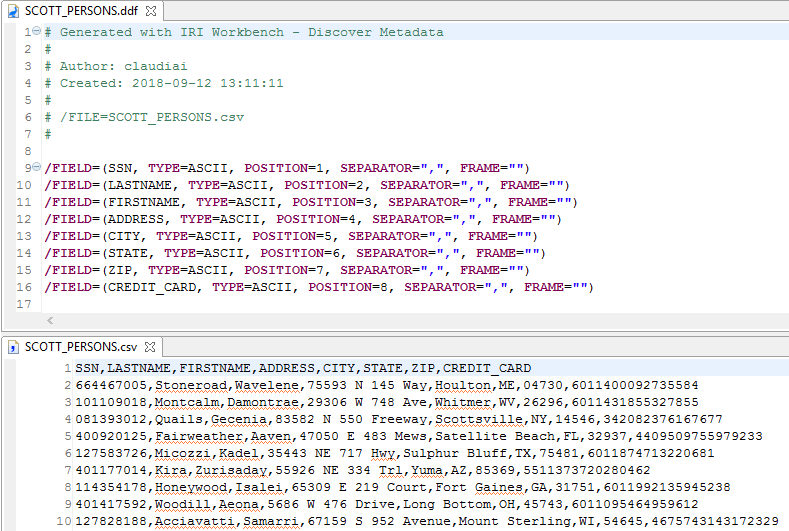Click the Acciavatti,Samarri CSV row
789x531 pixels.
coord(427,521)
